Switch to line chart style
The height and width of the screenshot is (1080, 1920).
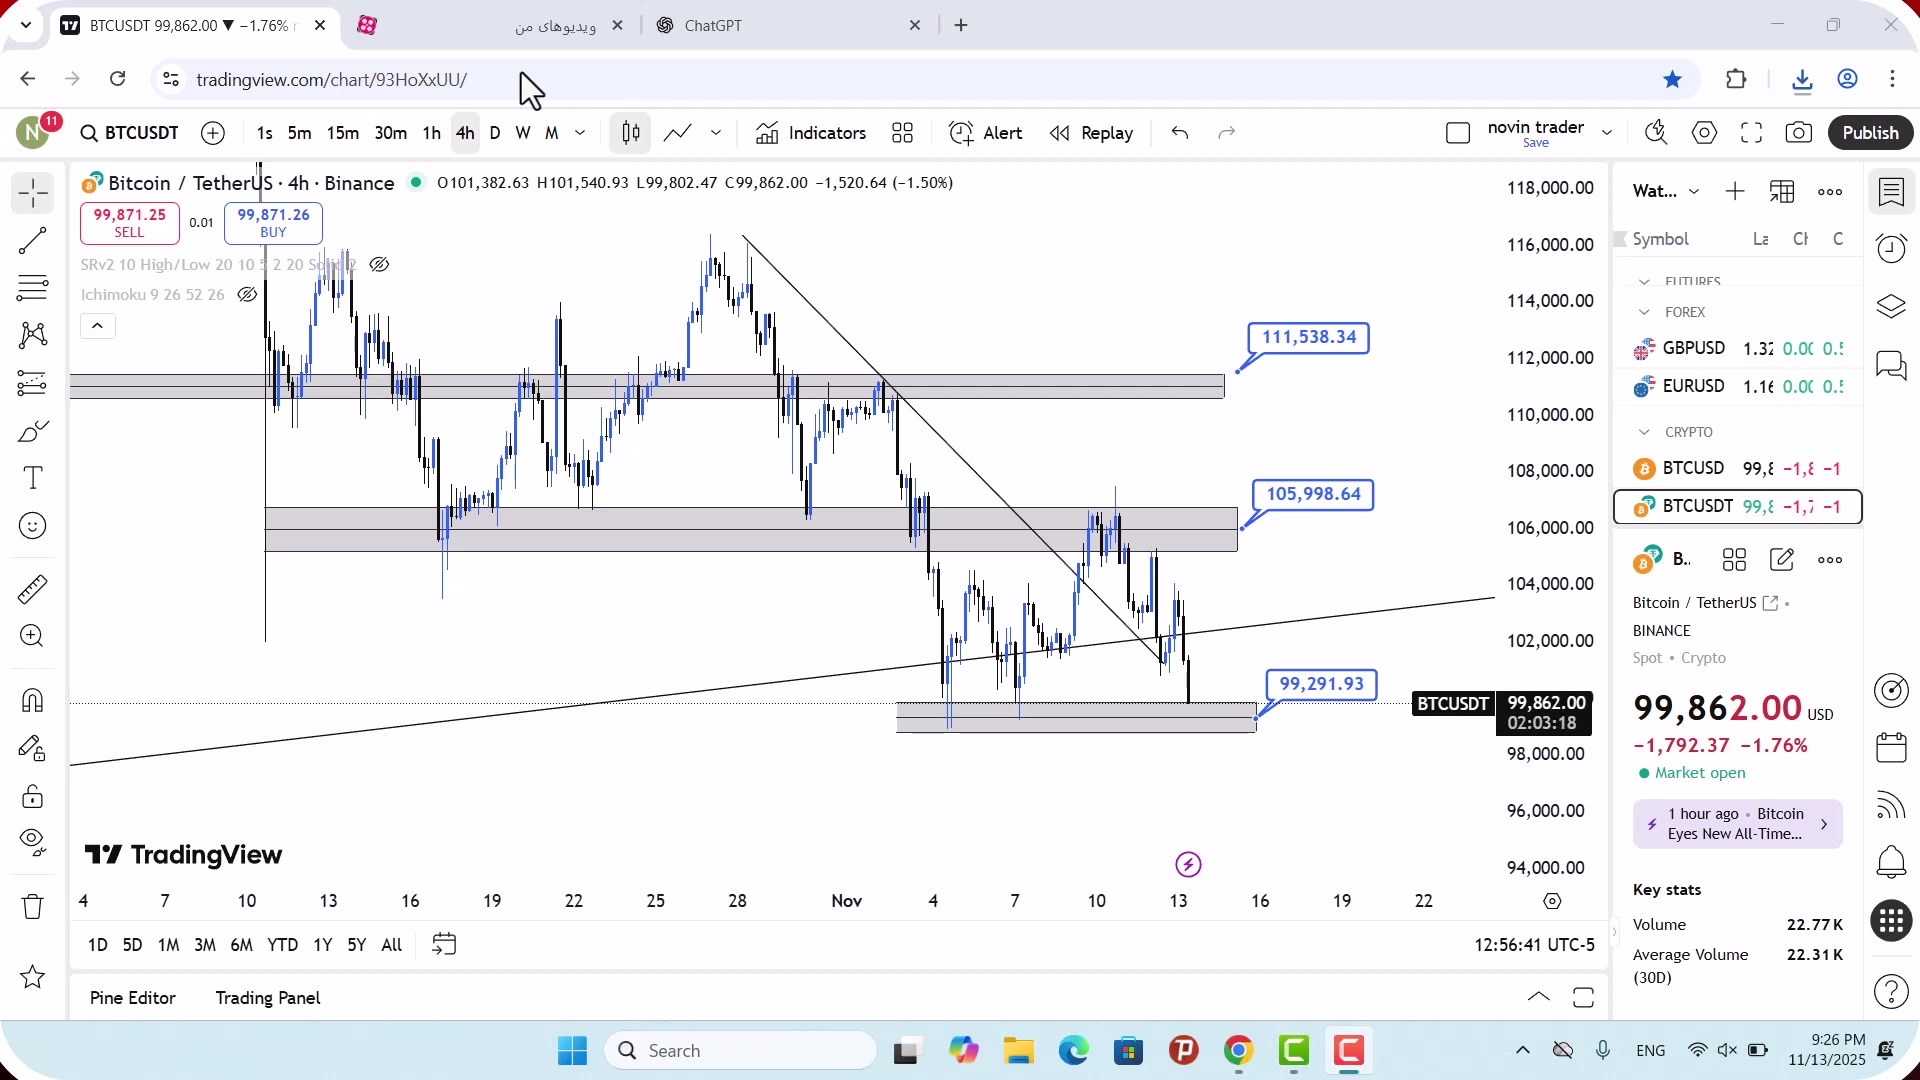pos(678,133)
